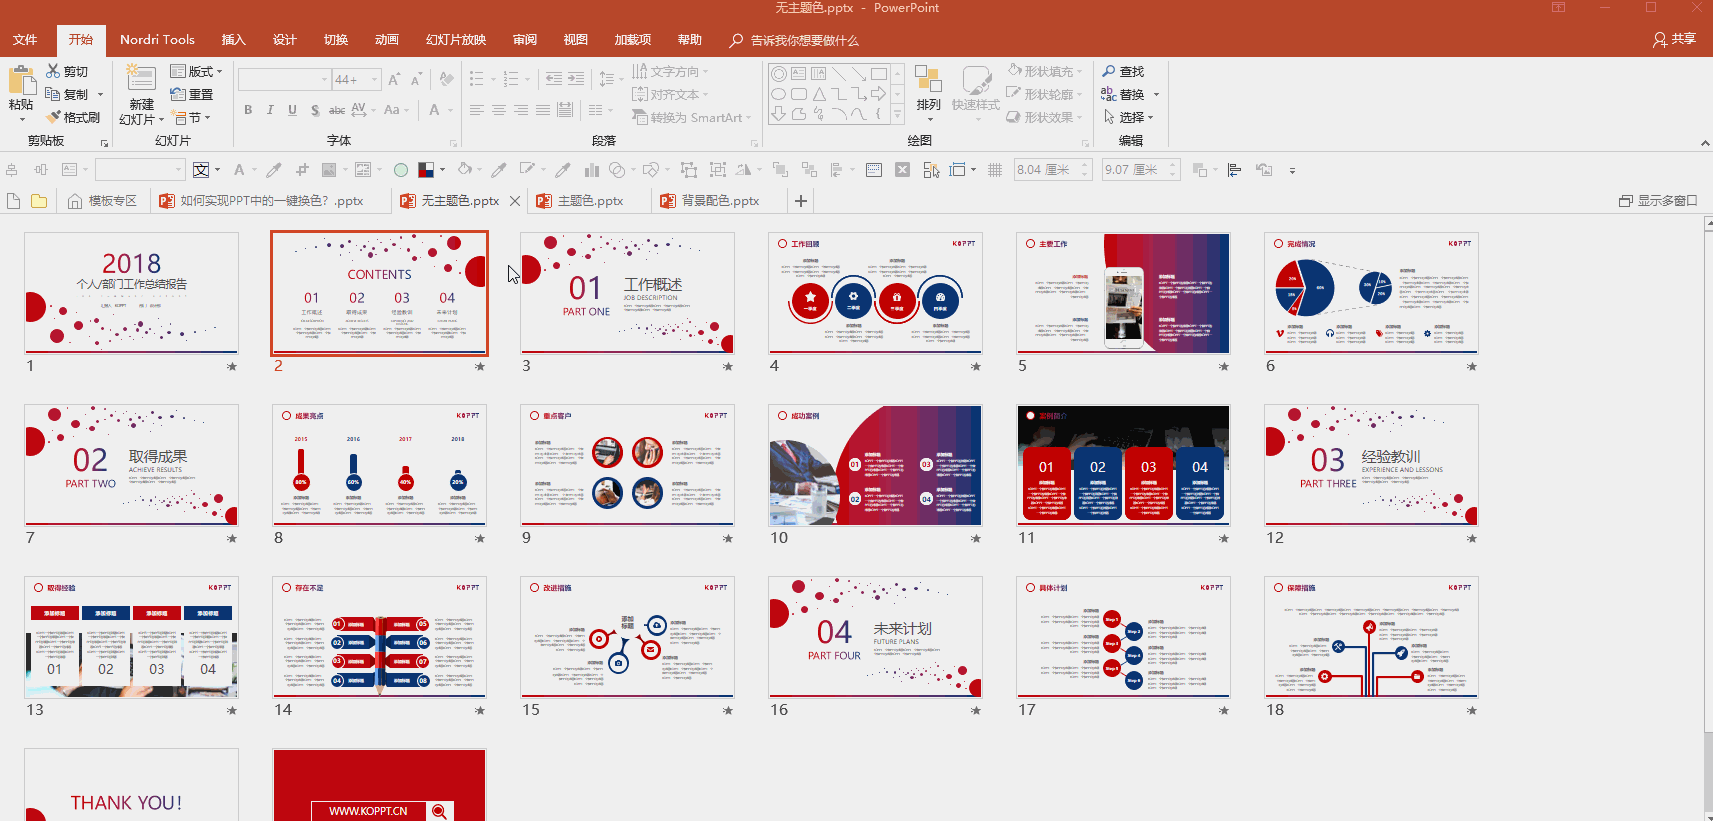The height and width of the screenshot is (821, 1713).
Task: Open the font name combo box
Action: point(284,79)
